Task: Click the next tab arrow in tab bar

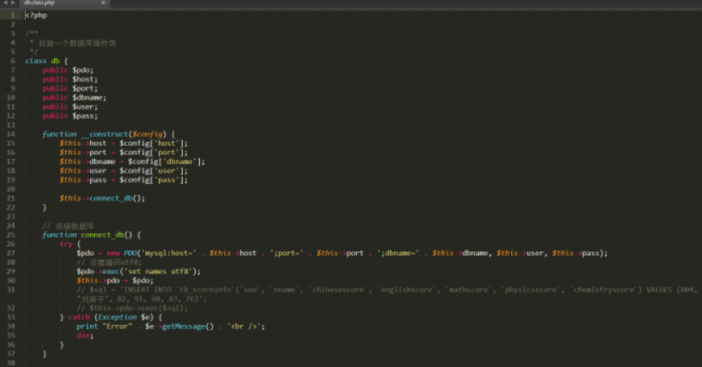Action: pos(13,3)
